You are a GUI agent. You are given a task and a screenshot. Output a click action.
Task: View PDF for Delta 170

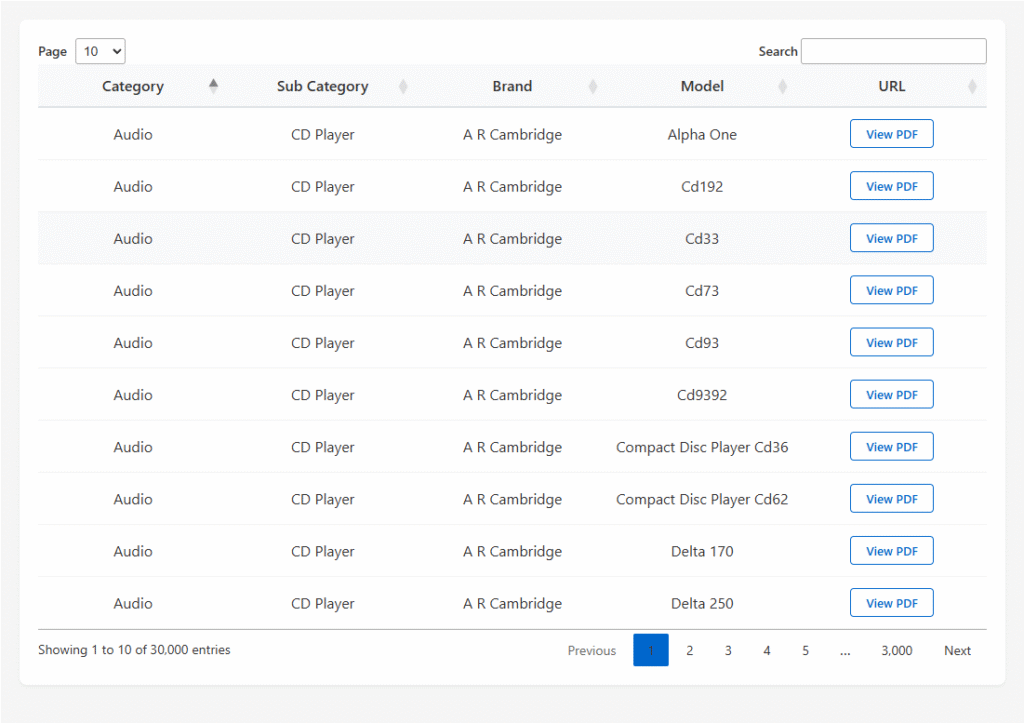point(891,551)
